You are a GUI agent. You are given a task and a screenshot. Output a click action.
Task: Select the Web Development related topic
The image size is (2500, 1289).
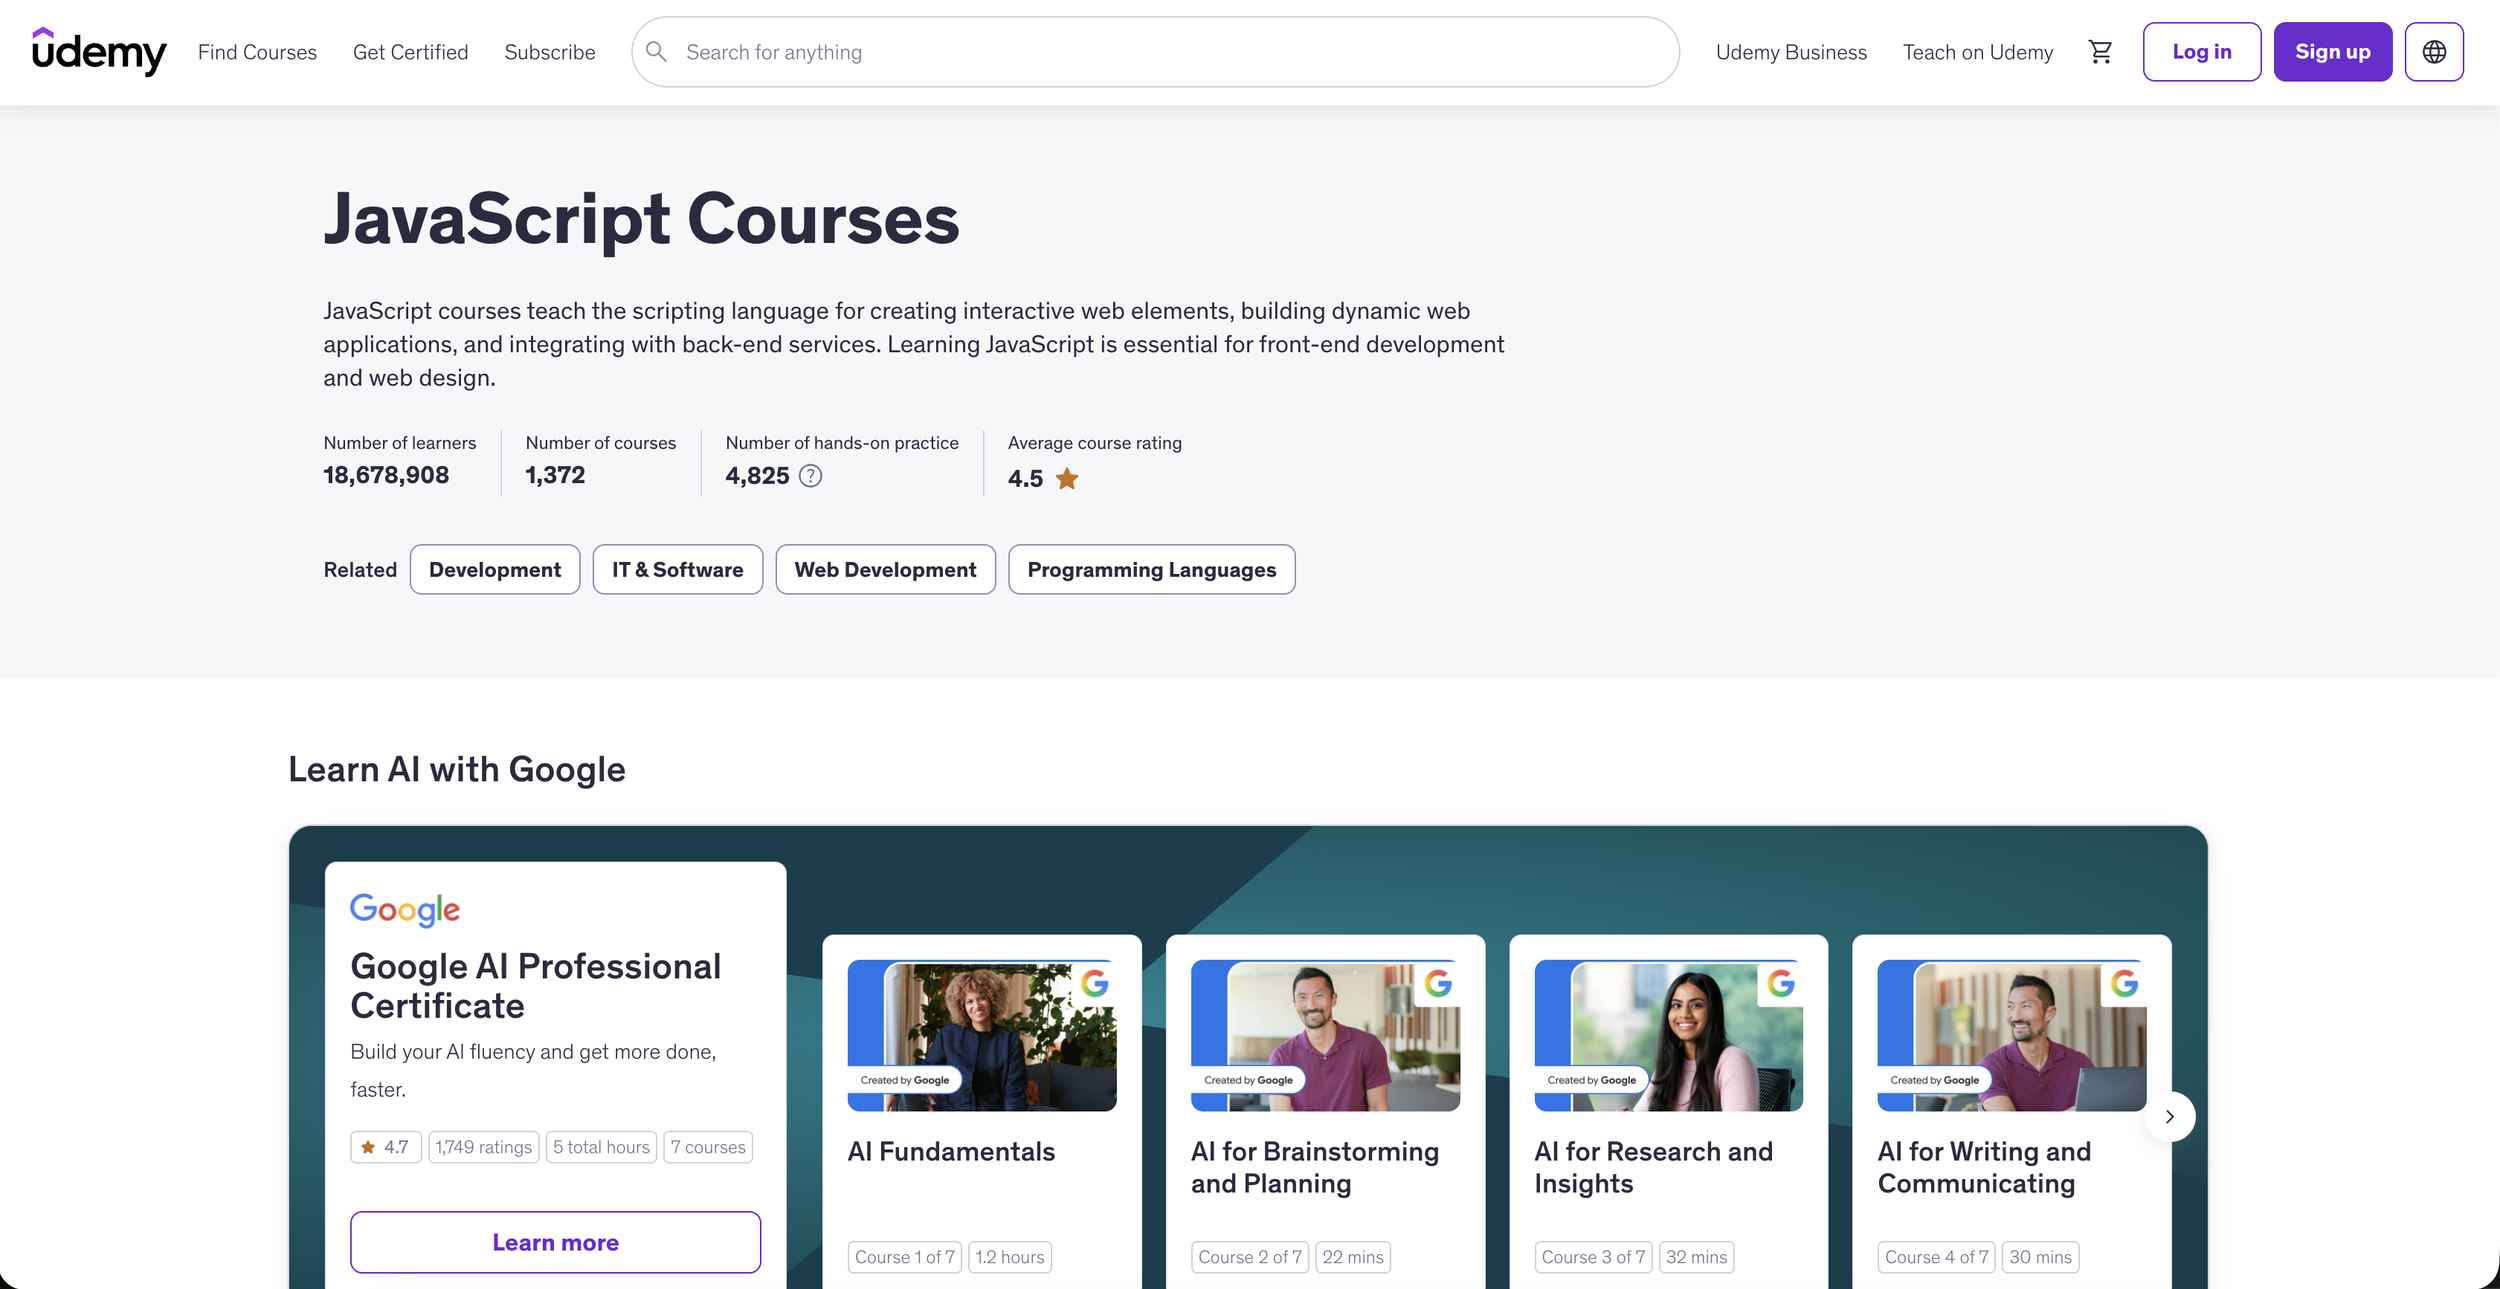point(885,570)
